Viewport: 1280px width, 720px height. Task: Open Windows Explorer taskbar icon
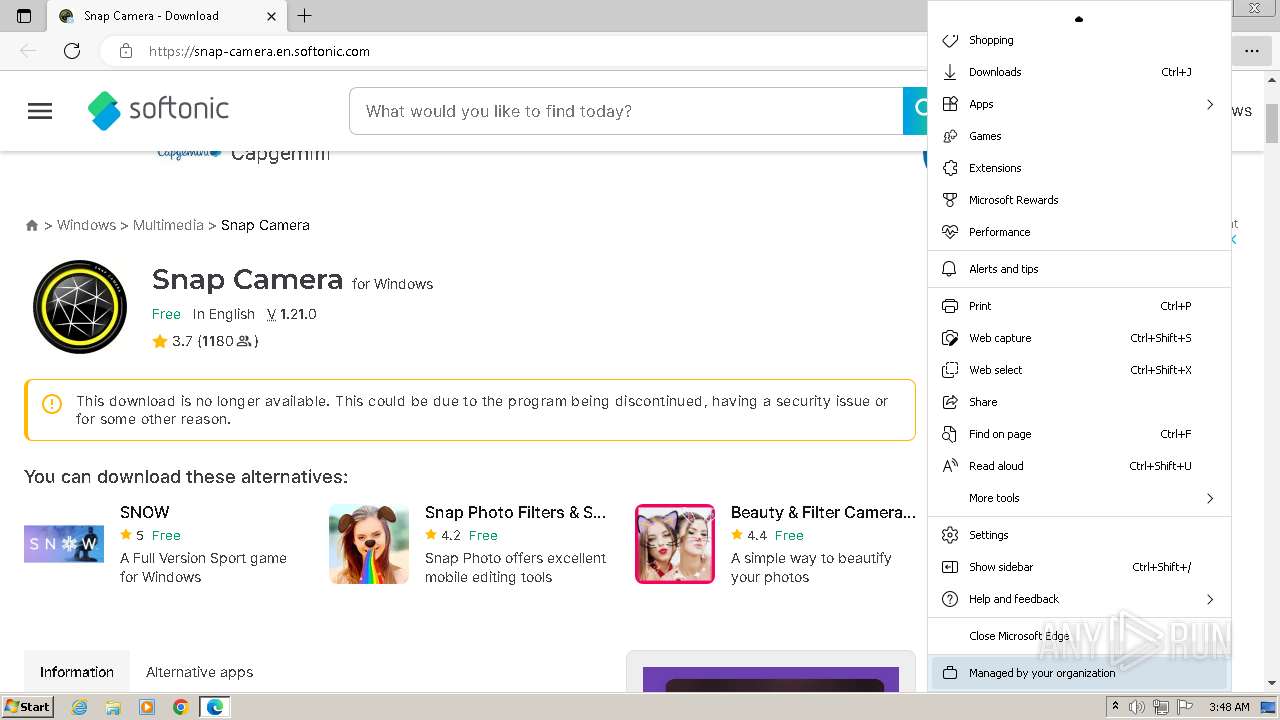pos(113,707)
